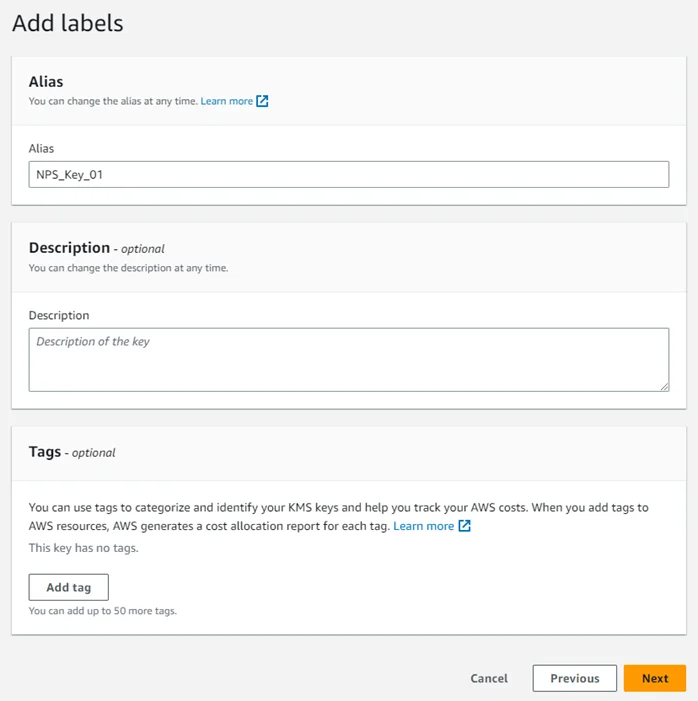
Task: Grab the Description textarea resize handle
Action: pyautogui.click(x=664, y=387)
